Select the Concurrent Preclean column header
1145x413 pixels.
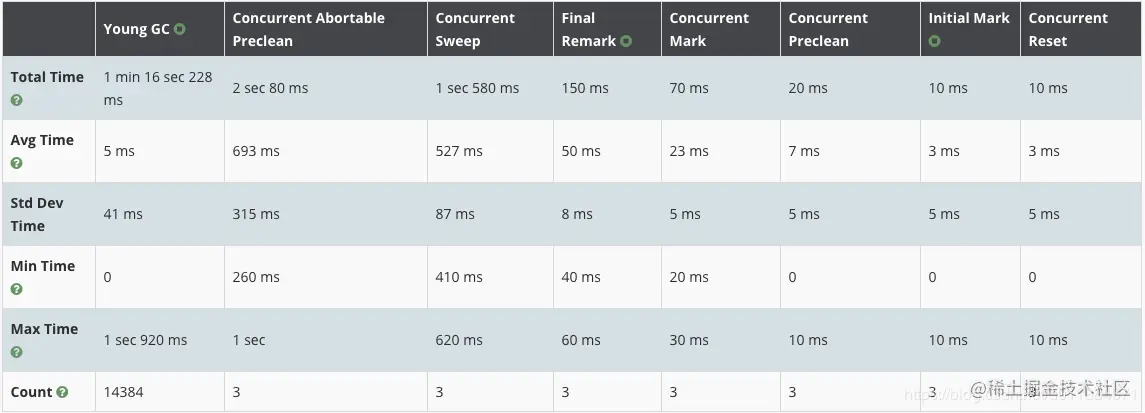pos(828,29)
